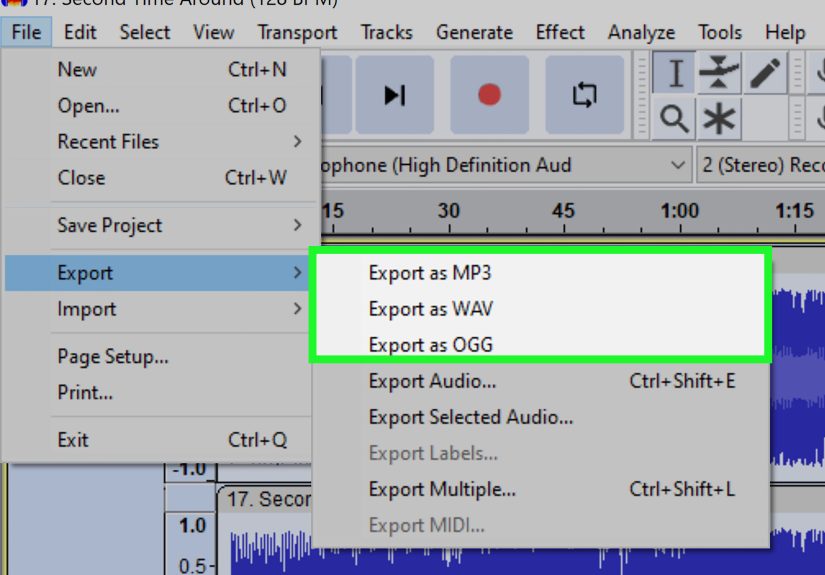This screenshot has width=825, height=575.
Task: Choose Close from the File menu
Action: [162, 178]
